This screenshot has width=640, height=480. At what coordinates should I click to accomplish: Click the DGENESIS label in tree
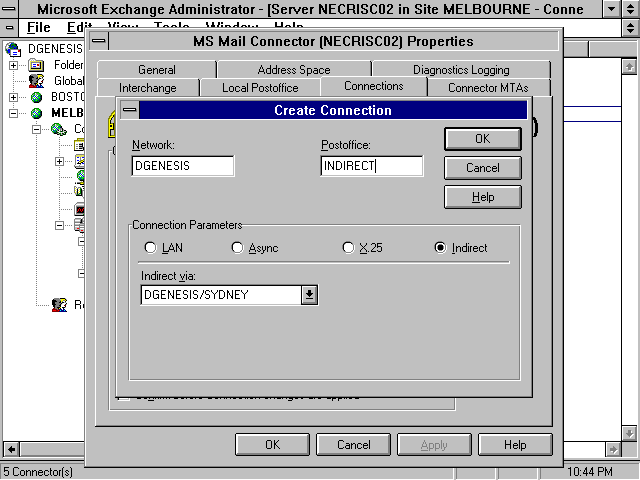[55, 49]
